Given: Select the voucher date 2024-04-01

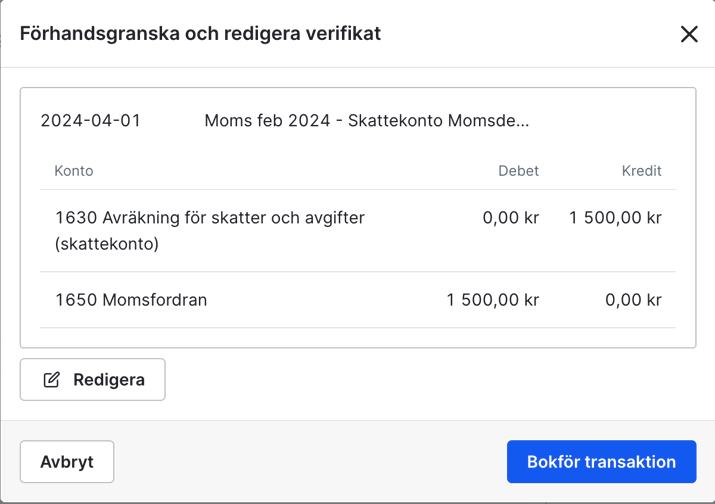Looking at the screenshot, I should 90,121.
